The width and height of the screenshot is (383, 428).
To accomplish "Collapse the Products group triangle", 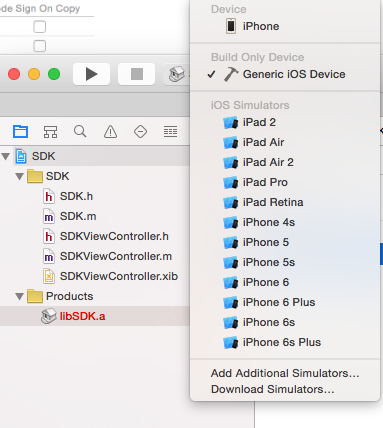I will (20, 296).
